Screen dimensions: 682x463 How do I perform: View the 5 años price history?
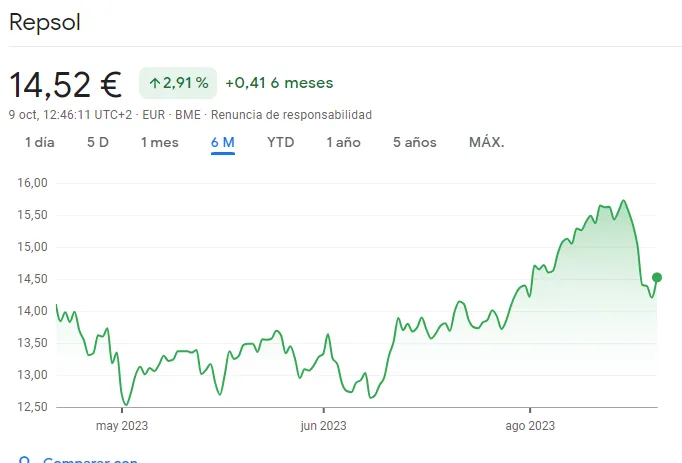[415, 142]
